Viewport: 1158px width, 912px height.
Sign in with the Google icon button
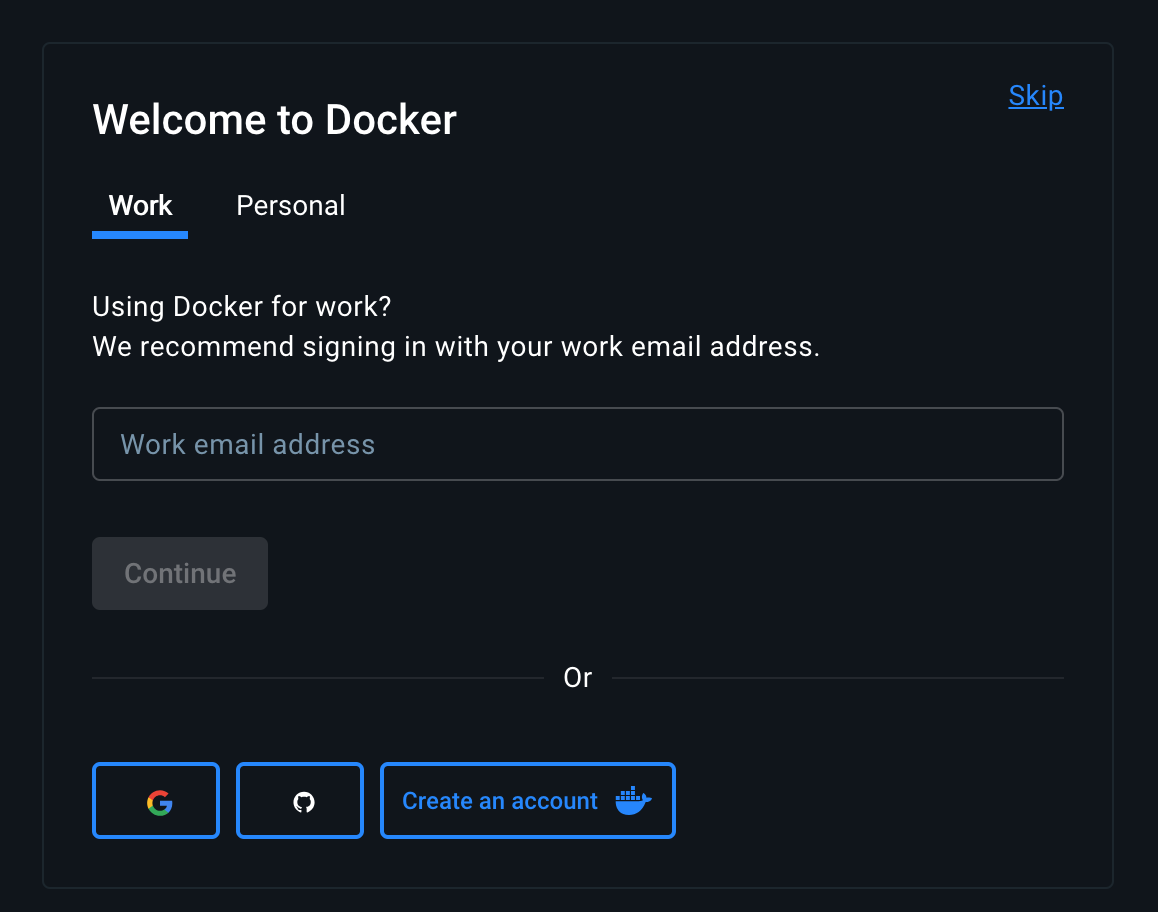pyautogui.click(x=156, y=800)
